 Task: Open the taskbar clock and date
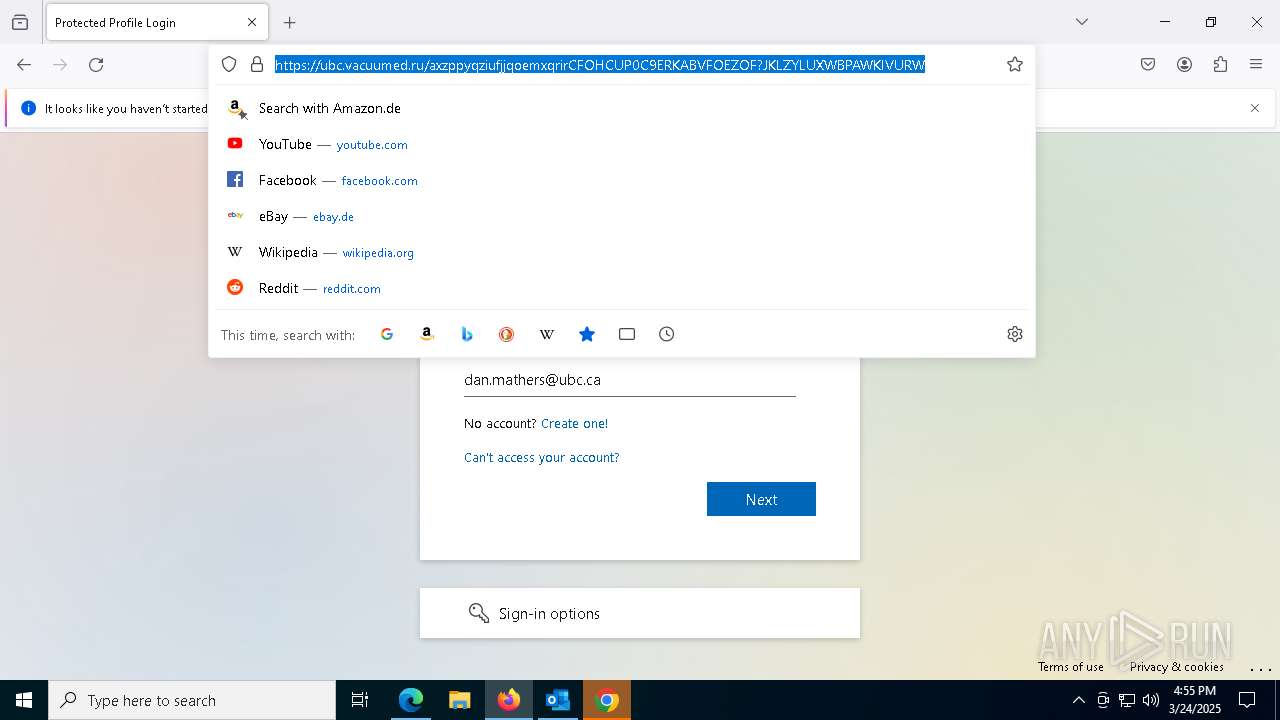tap(1195, 700)
